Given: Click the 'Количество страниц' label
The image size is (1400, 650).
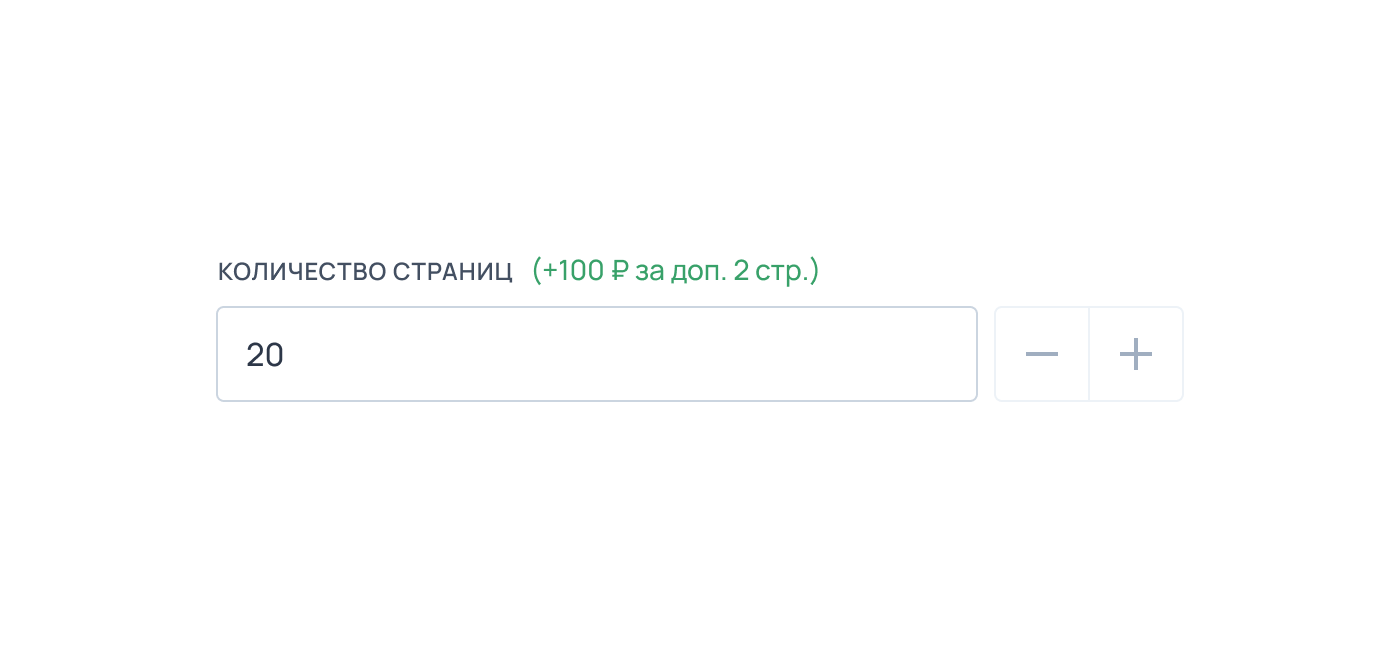Looking at the screenshot, I should [365, 272].
